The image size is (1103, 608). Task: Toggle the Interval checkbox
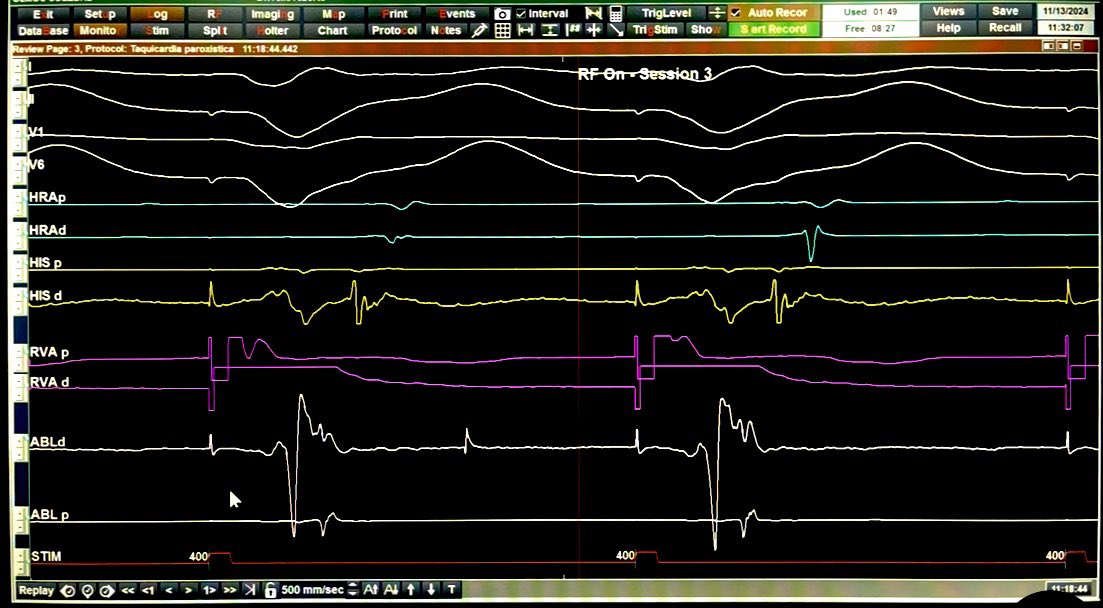(520, 12)
